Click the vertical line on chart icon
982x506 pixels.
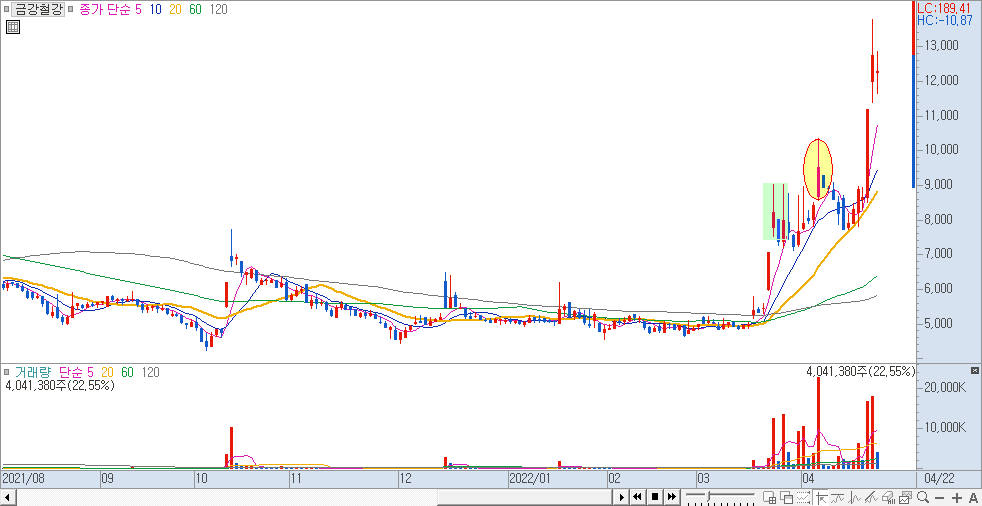854,498
